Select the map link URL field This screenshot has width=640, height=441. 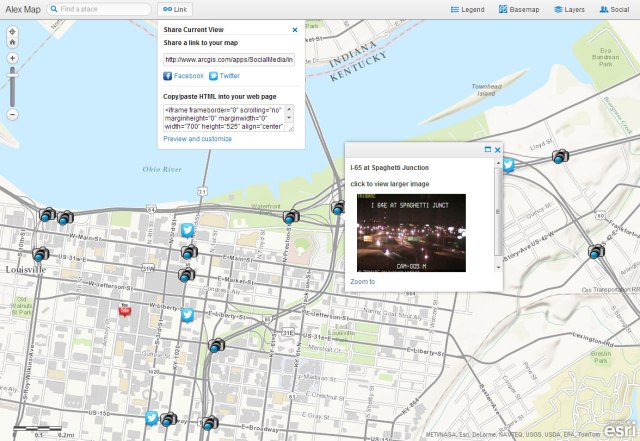(228, 59)
